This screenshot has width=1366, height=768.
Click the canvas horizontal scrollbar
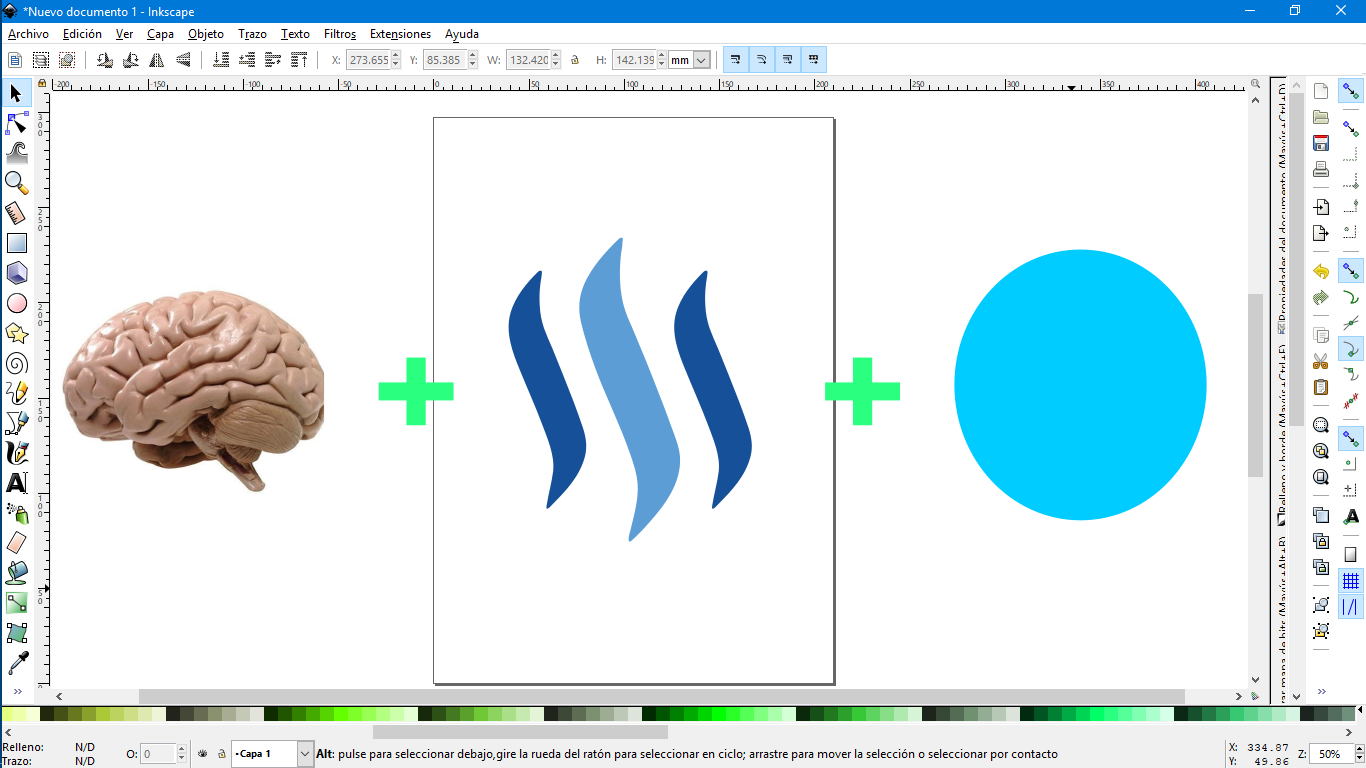click(662, 696)
